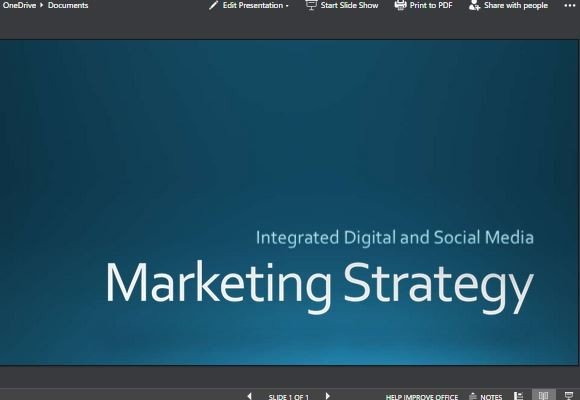580x400 pixels.
Task: Switch to the editing view icon
Action: click(519, 396)
